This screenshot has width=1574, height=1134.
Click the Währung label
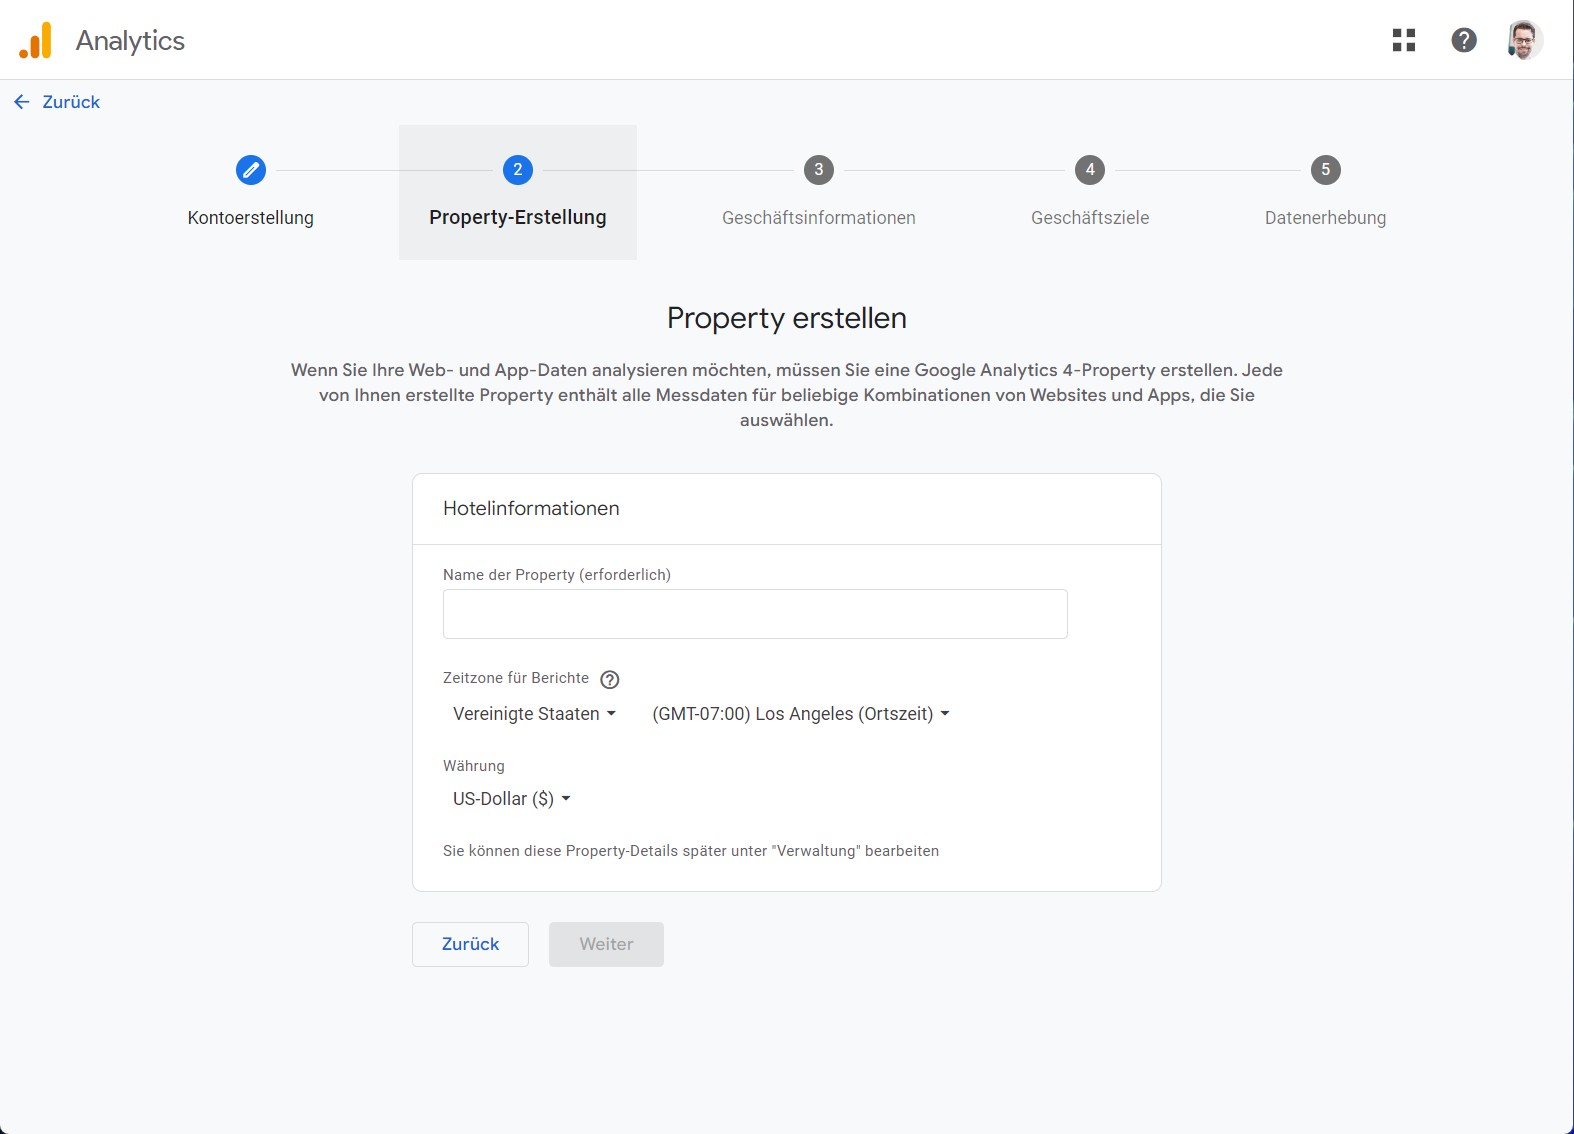474,766
